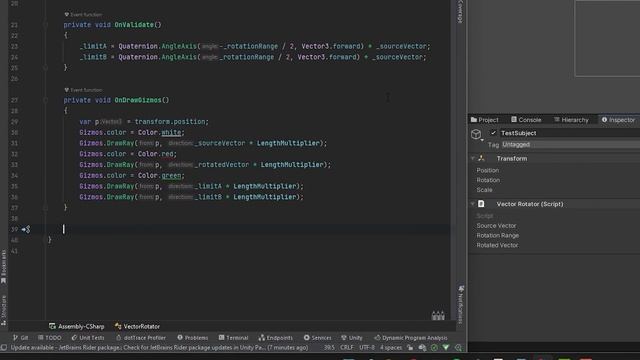Open the Unity tool window
Image resolution: width=640 pixels, height=360 pixels.
[351, 338]
